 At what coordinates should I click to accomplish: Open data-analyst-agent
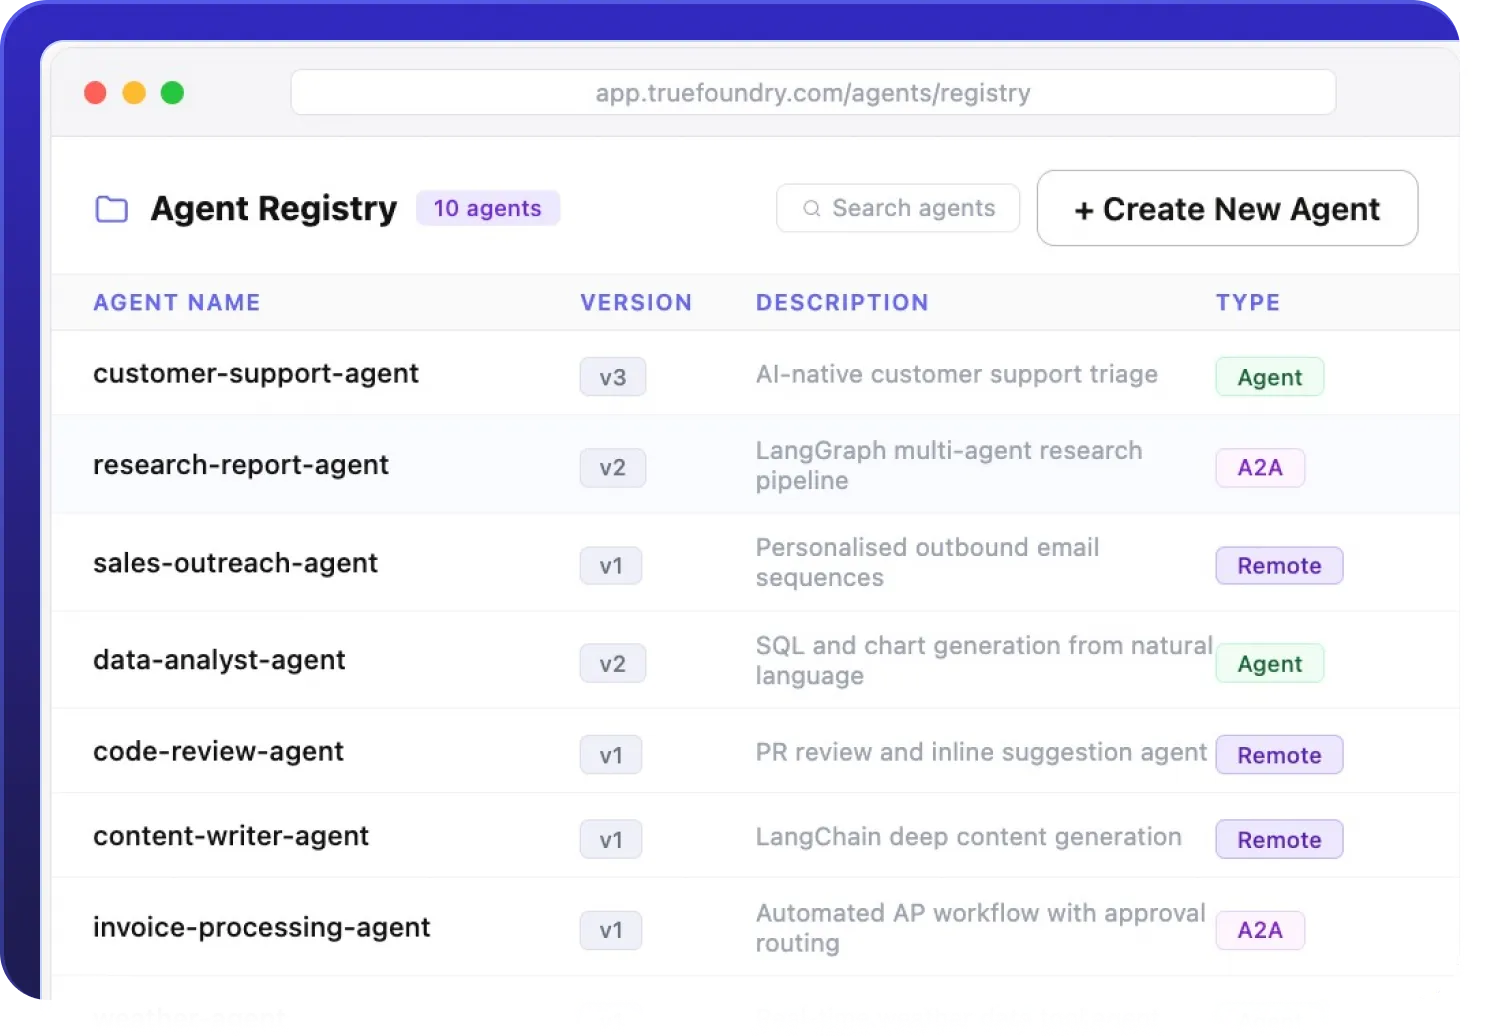[219, 660]
